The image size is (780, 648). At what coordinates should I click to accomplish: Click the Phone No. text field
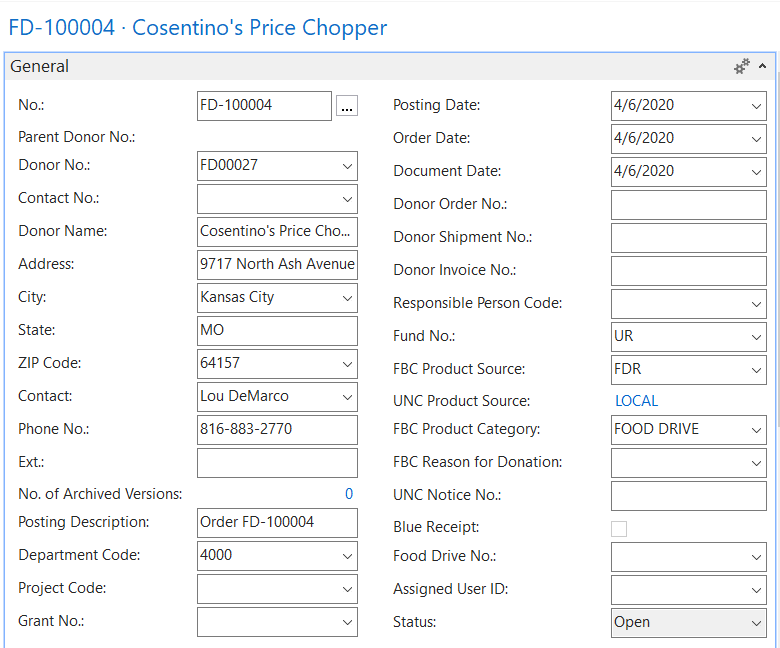pos(277,430)
